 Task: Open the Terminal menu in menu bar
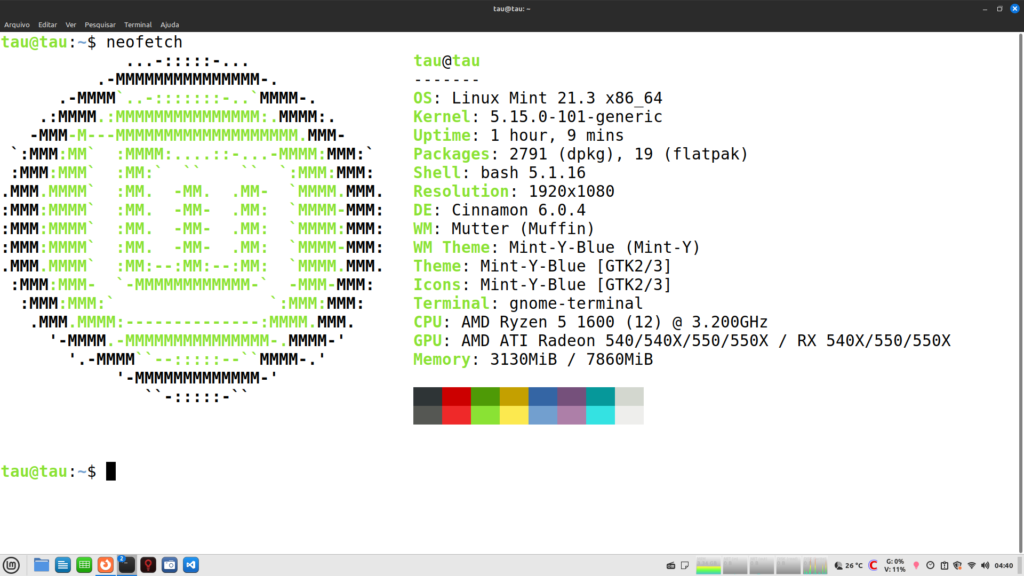[x=137, y=23]
